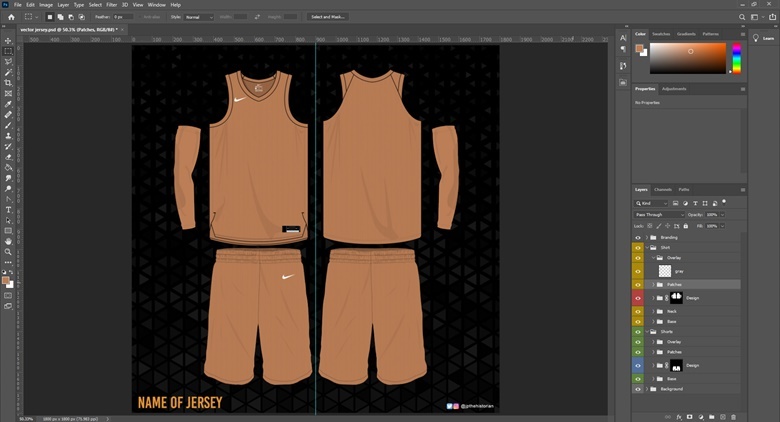Viewport: 780px width, 422px height.
Task: Select the Eraser tool
Action: (8, 157)
